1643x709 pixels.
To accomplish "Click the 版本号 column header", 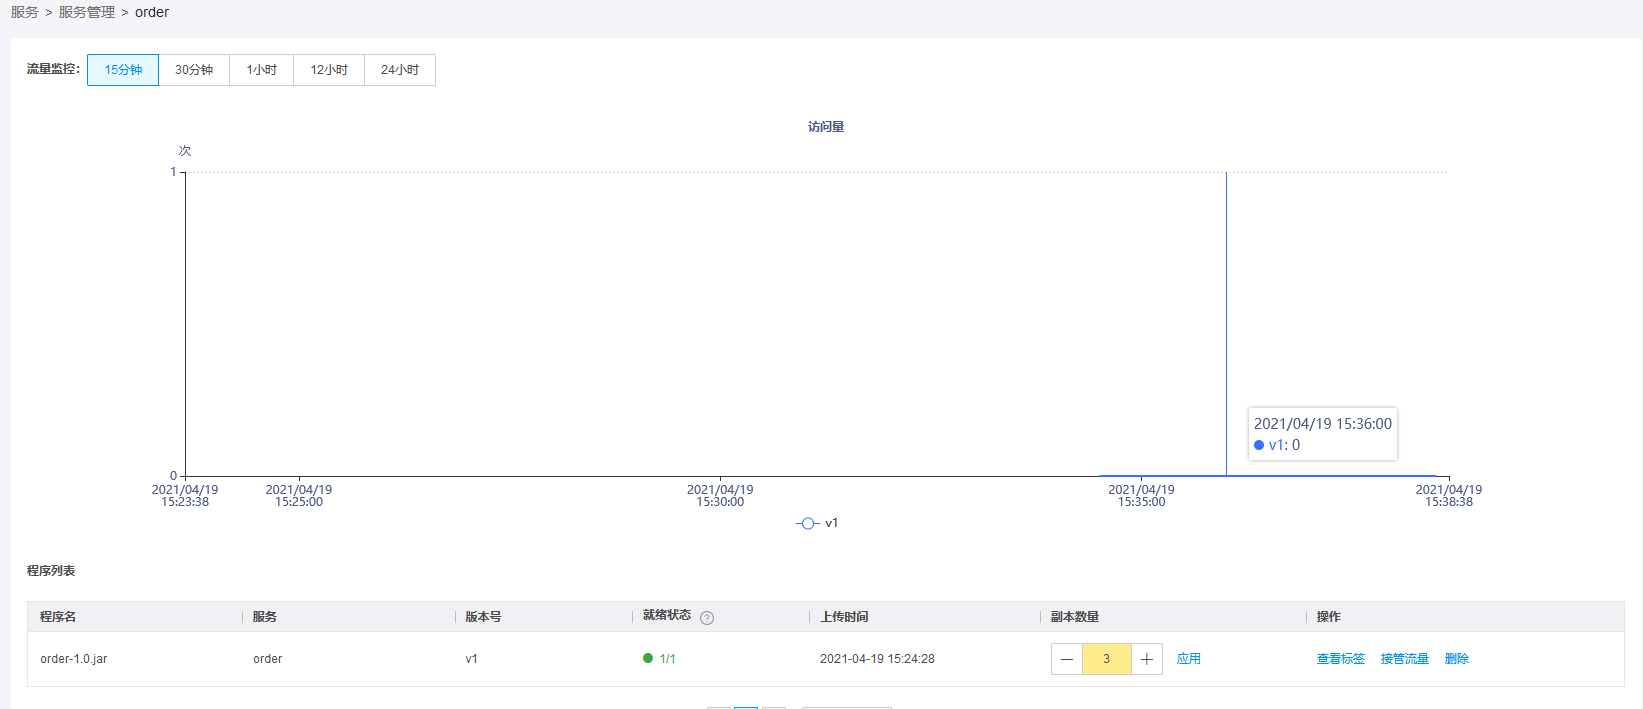I will pyautogui.click(x=483, y=617).
